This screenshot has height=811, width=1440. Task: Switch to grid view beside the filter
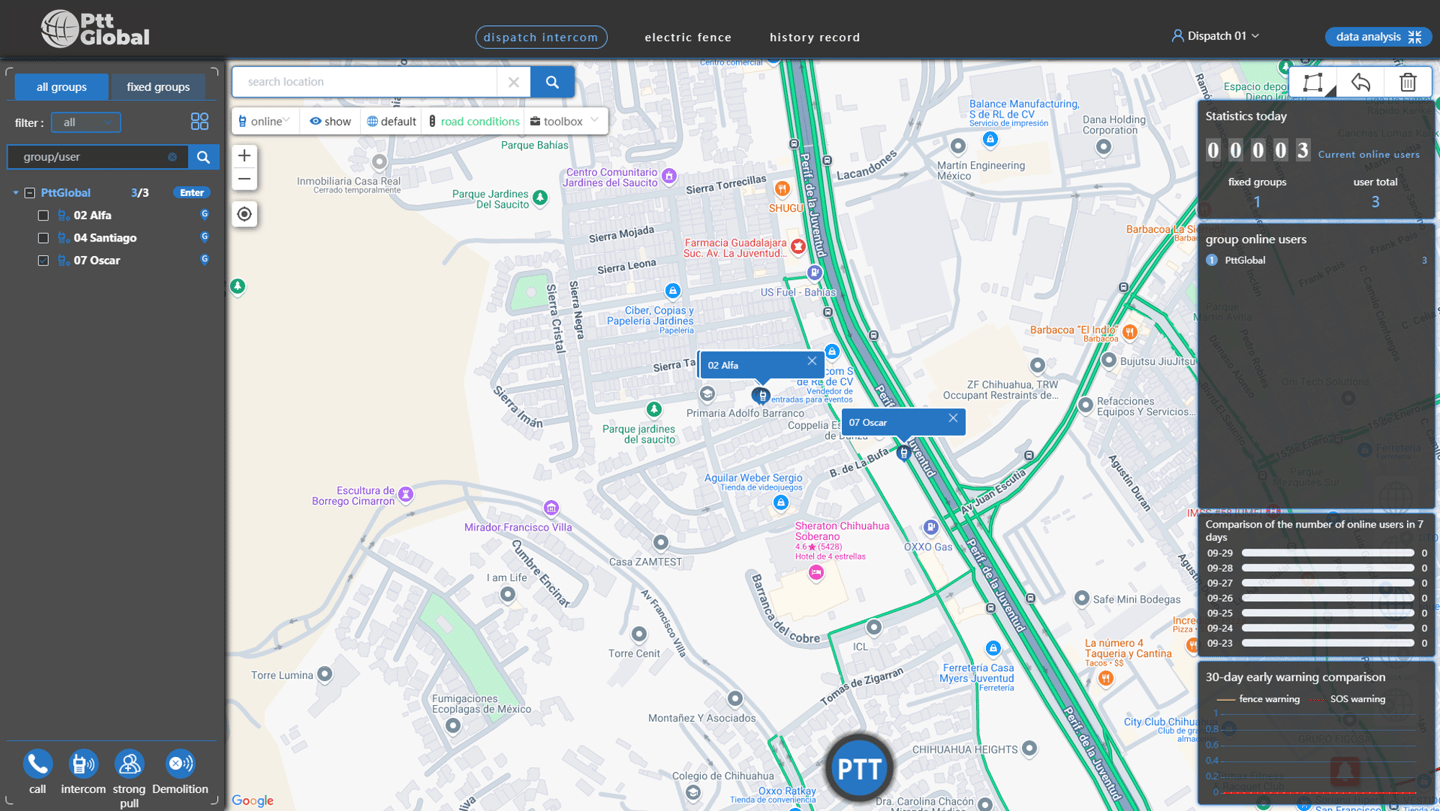200,122
